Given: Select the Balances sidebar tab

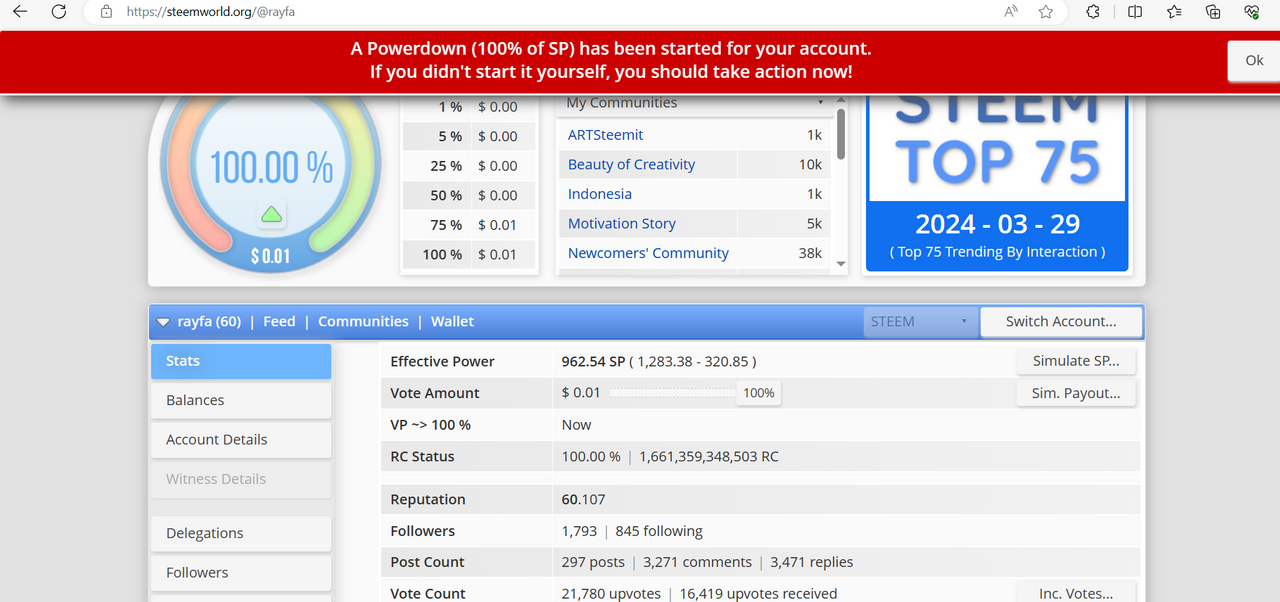Looking at the screenshot, I should point(241,400).
